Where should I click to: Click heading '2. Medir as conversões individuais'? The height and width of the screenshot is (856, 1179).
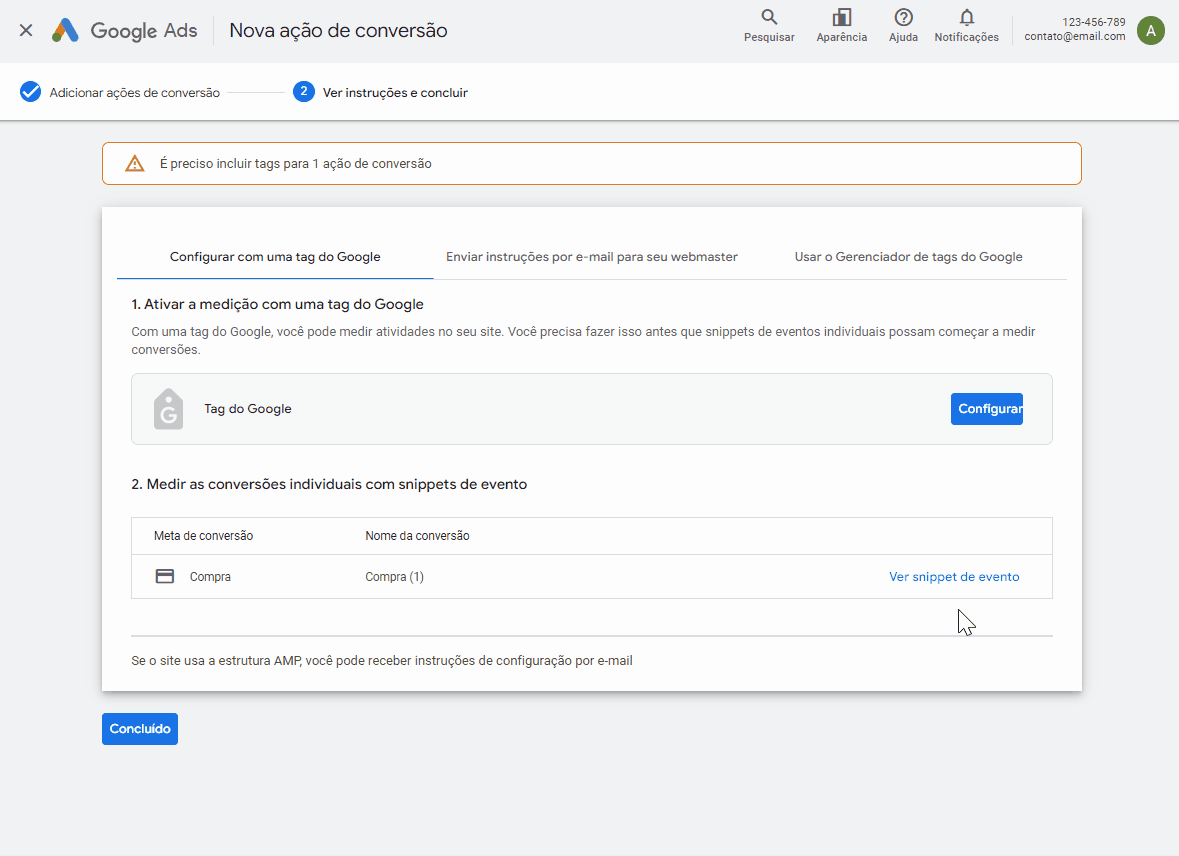329,484
